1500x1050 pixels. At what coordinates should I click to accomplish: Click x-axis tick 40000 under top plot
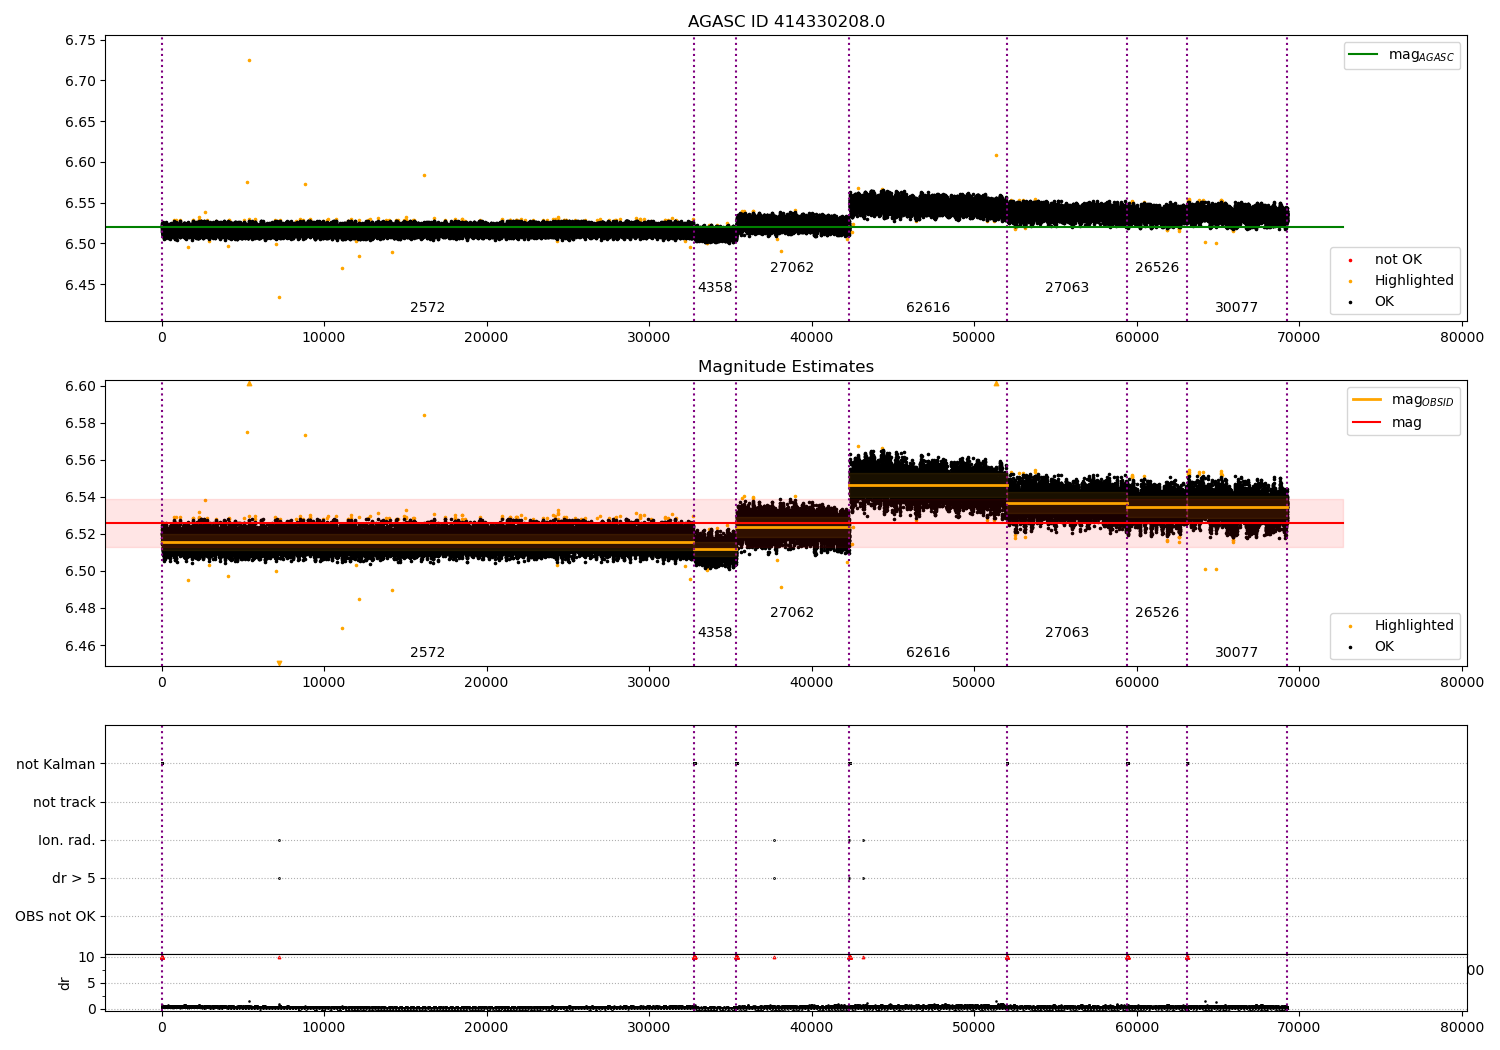(x=811, y=338)
